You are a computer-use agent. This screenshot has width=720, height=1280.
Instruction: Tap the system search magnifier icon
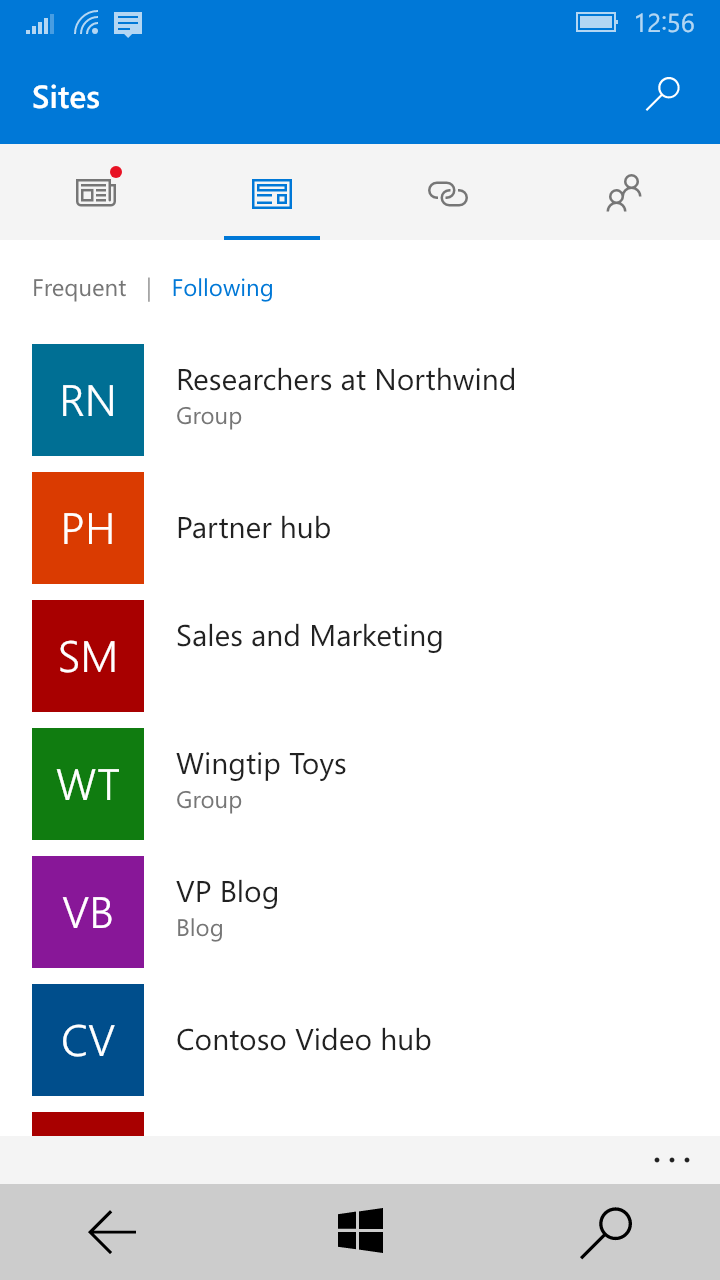[x=606, y=1232]
